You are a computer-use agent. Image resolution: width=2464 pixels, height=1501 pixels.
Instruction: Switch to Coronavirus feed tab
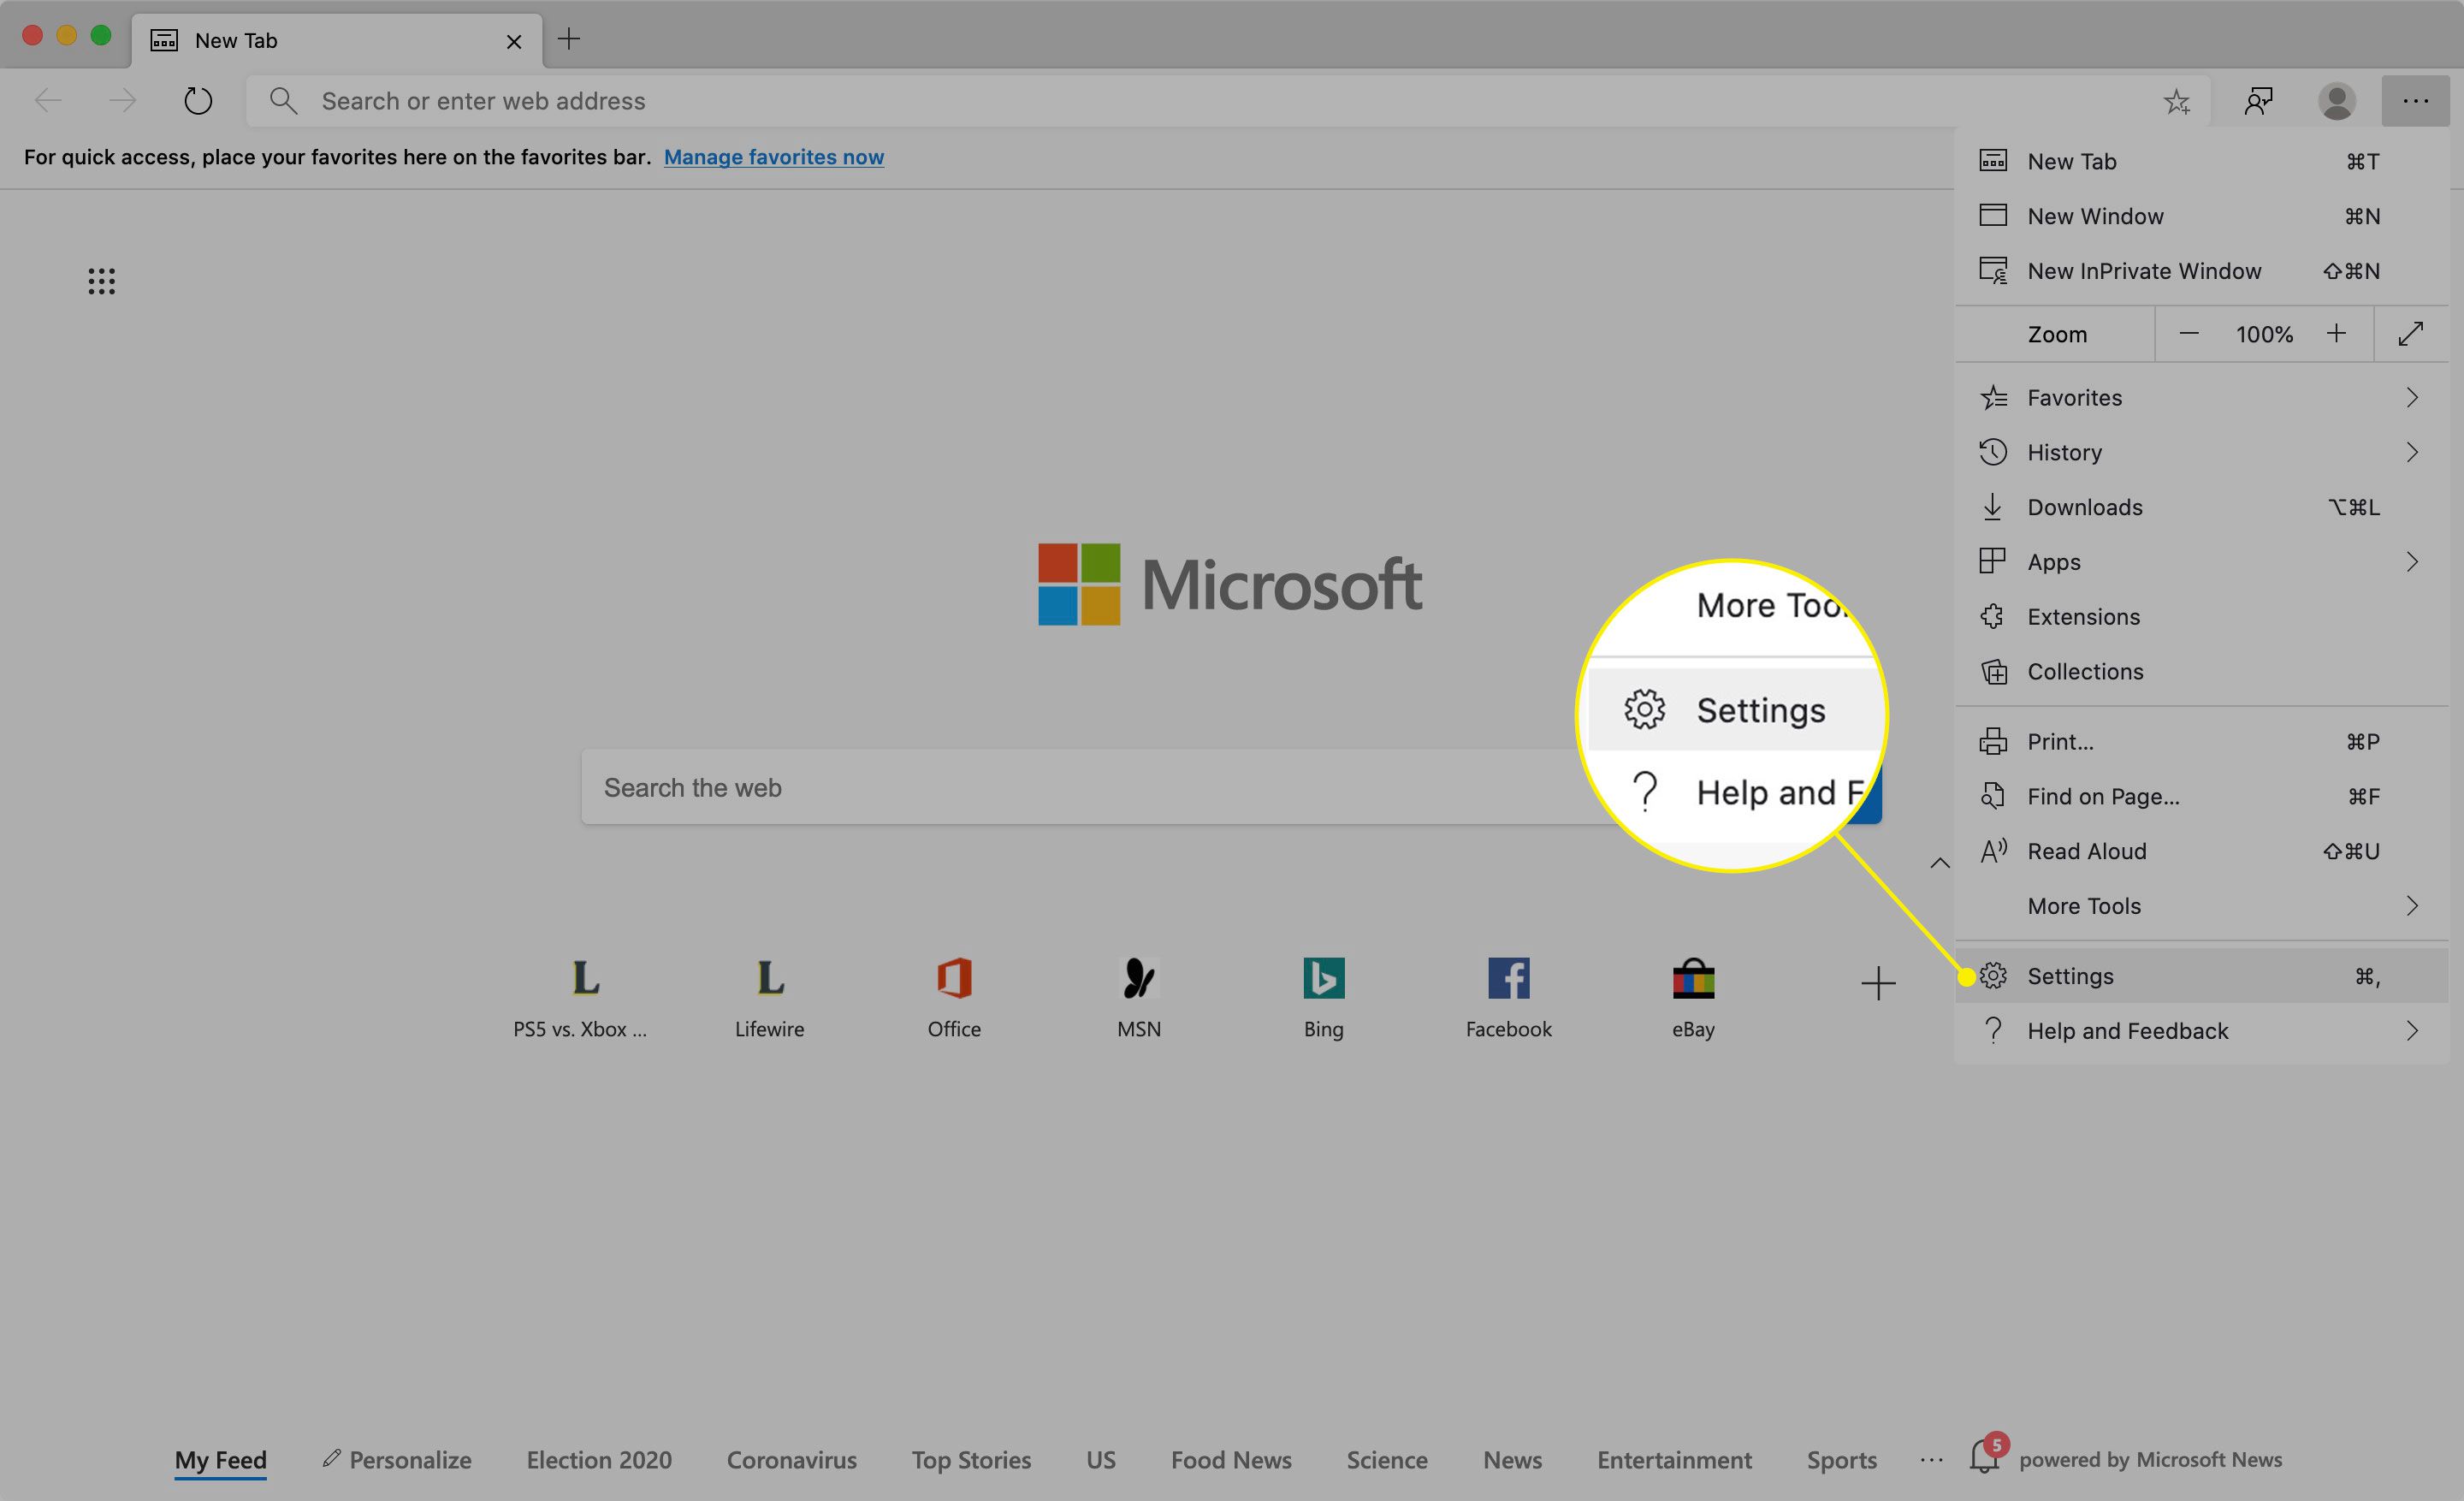click(791, 1460)
